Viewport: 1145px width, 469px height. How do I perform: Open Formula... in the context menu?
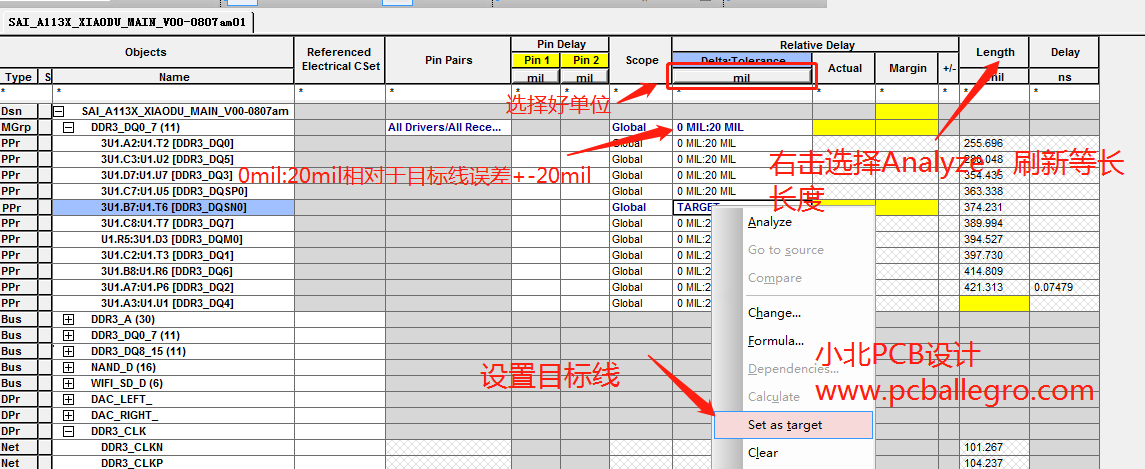click(776, 341)
